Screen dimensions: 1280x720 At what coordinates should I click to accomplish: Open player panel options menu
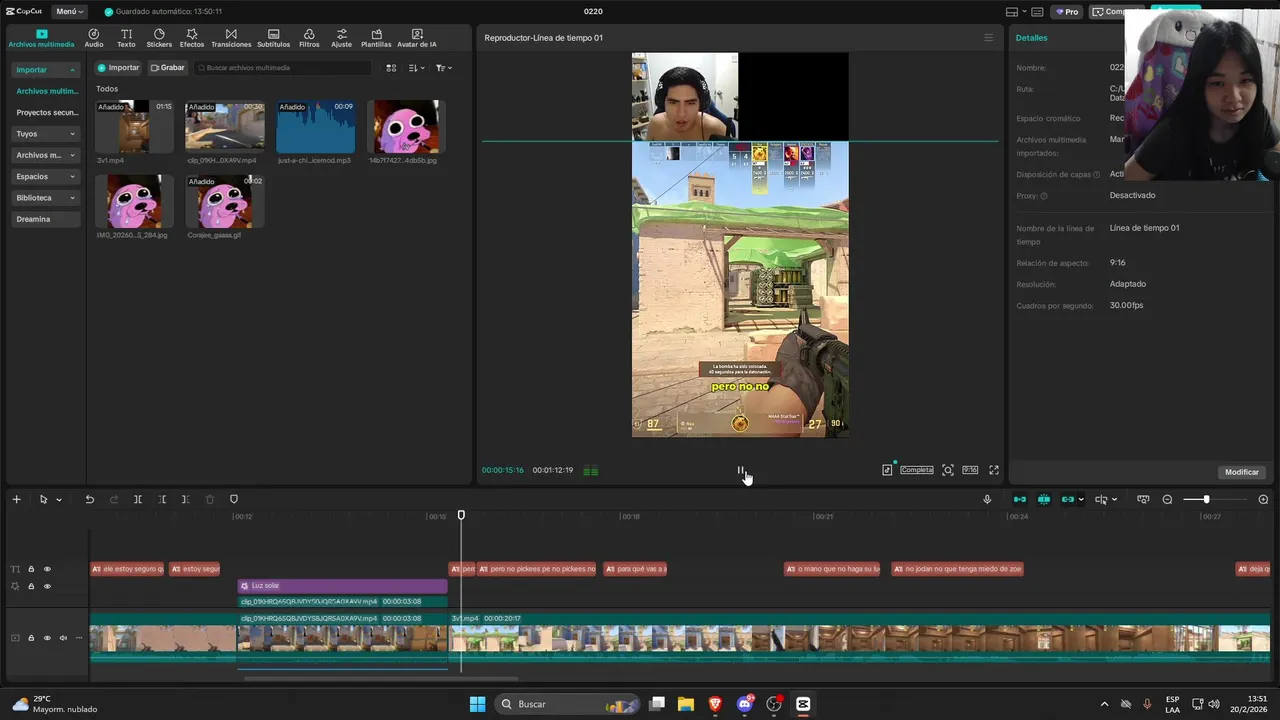(x=989, y=38)
